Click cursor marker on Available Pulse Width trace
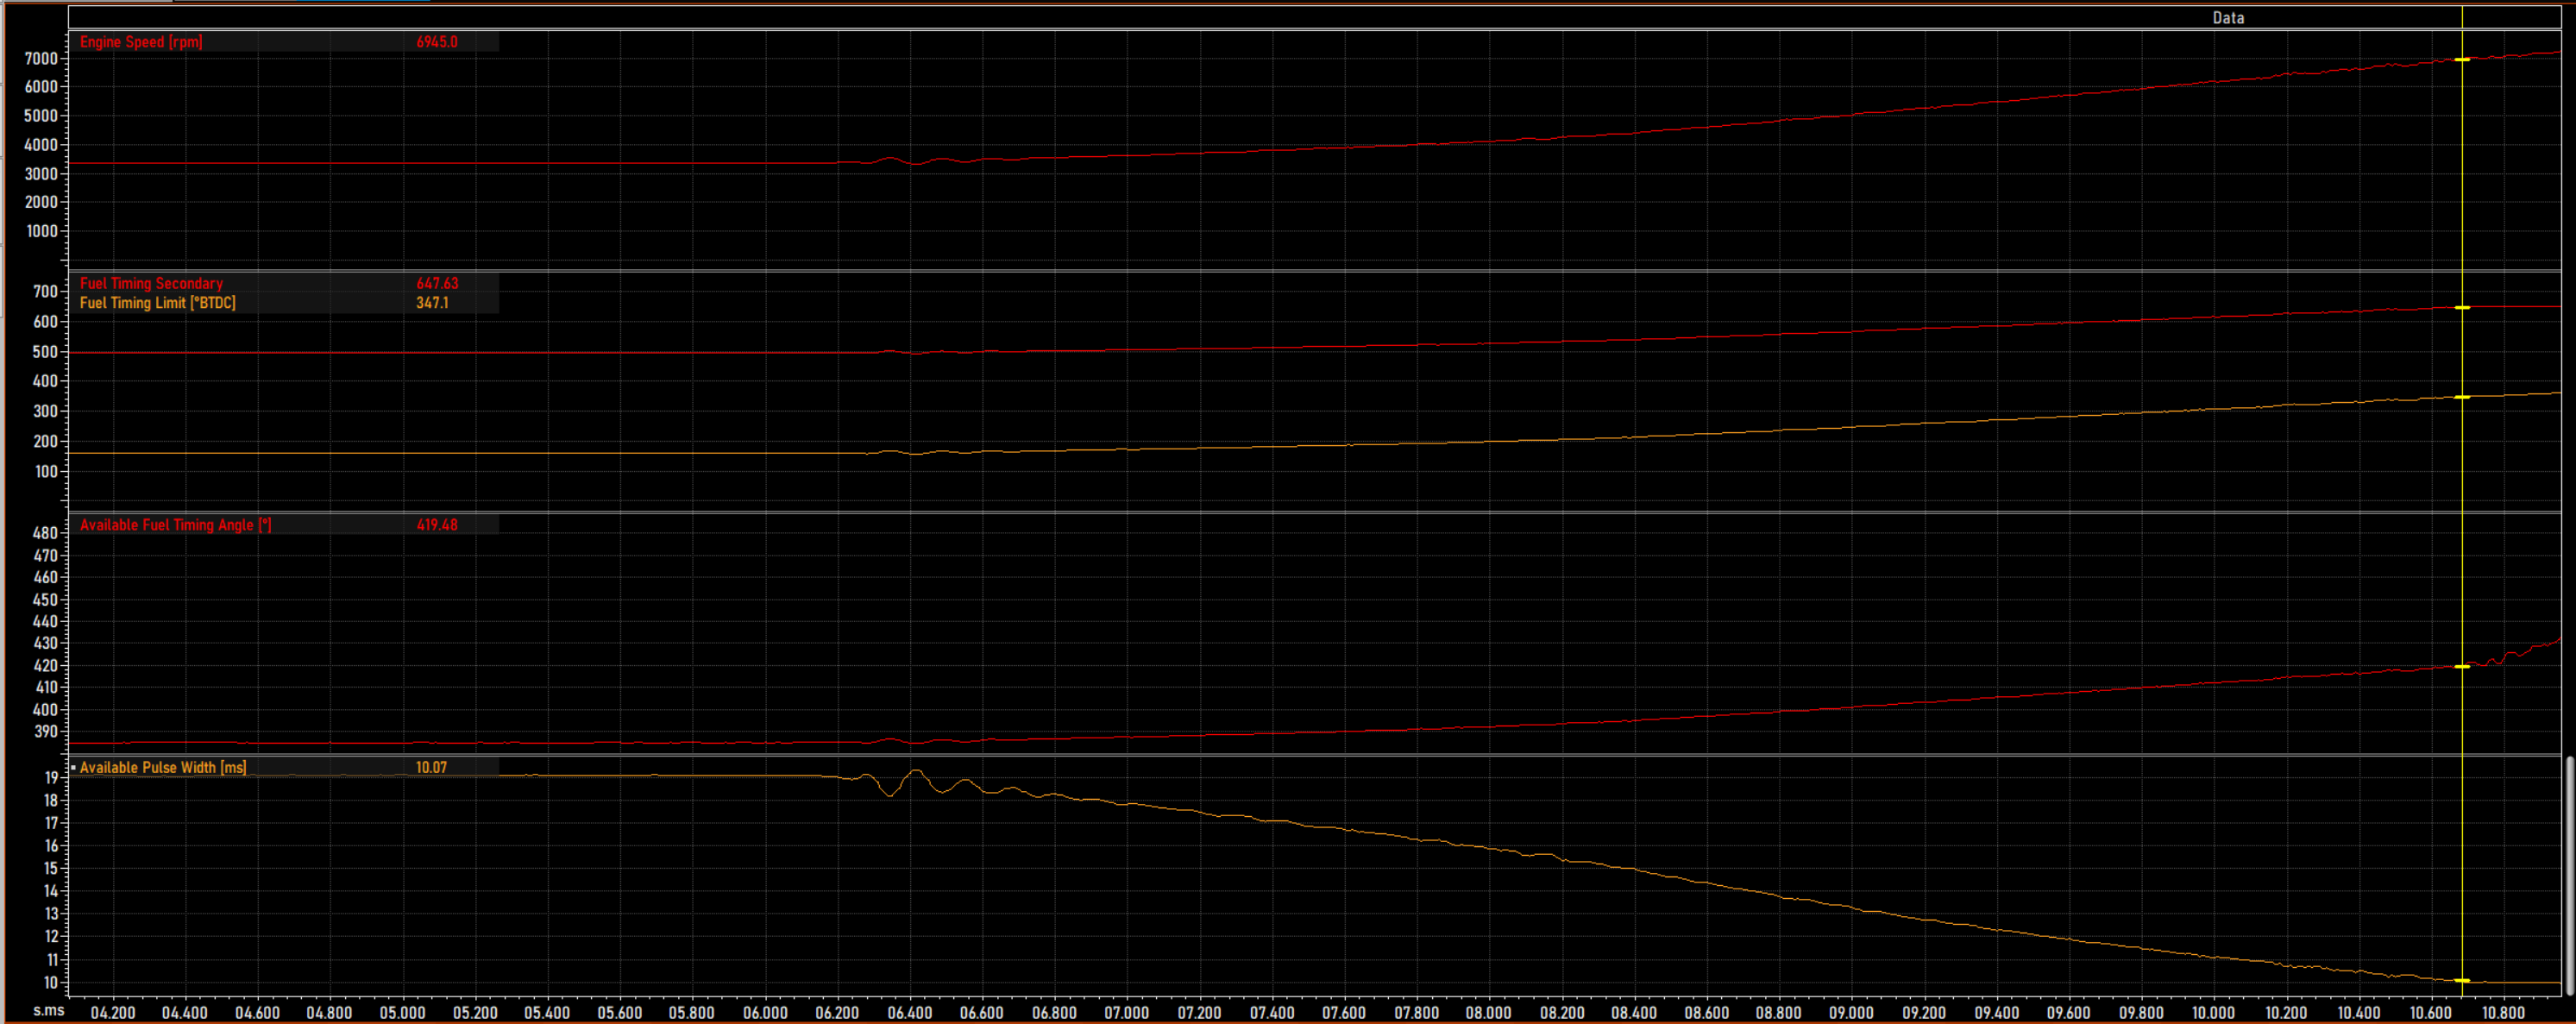 [x=2462, y=980]
